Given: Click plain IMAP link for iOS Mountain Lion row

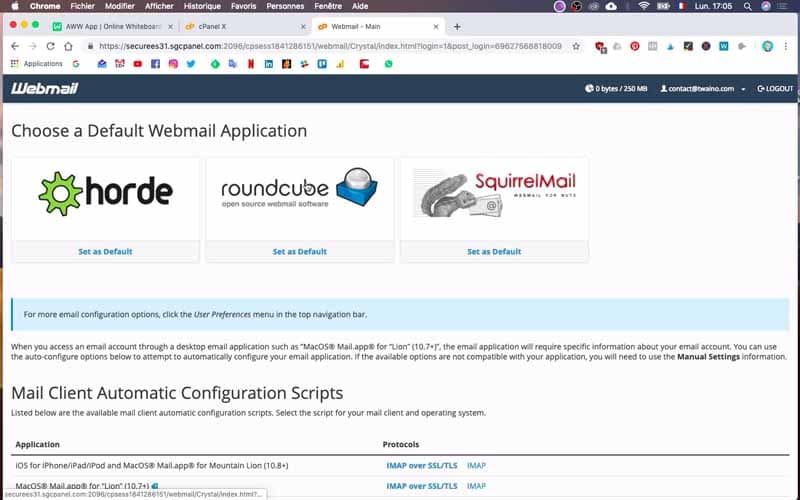Looking at the screenshot, I should [477, 465].
